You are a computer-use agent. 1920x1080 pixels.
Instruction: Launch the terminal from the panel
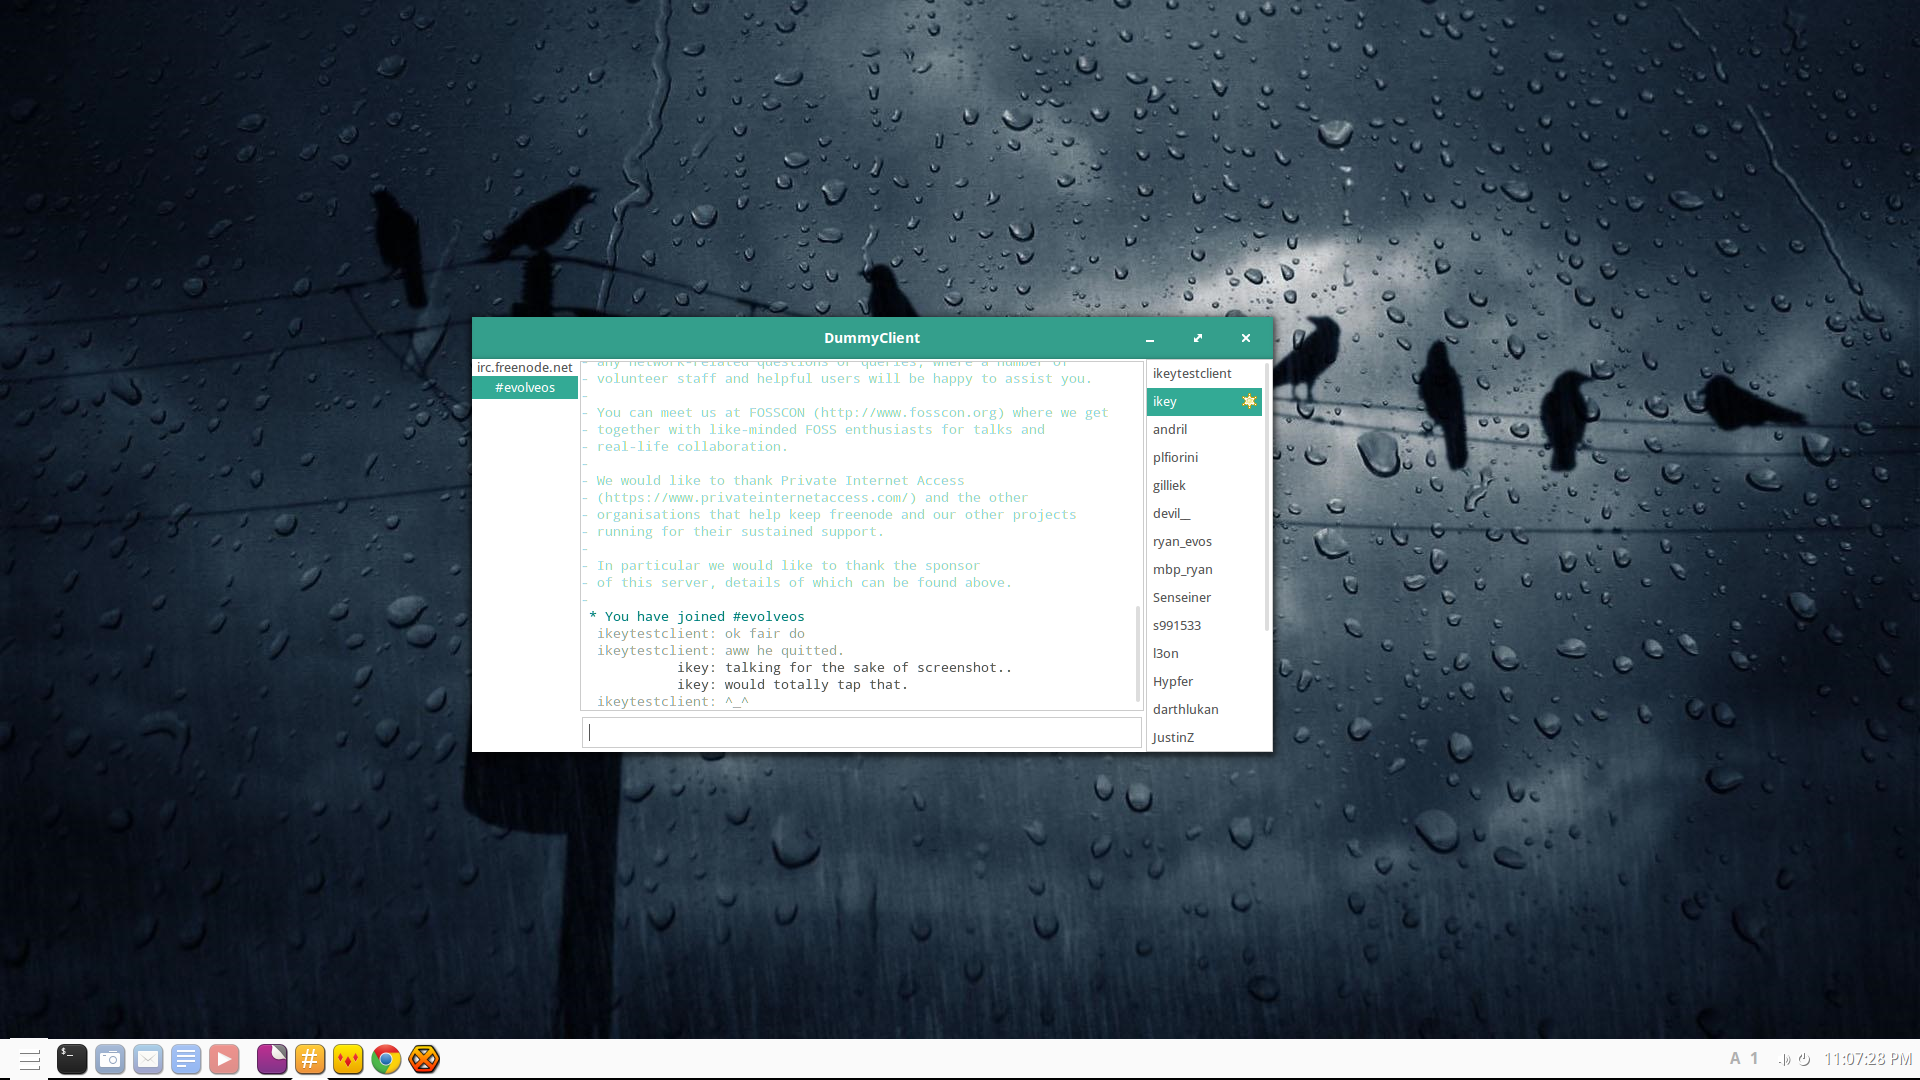click(72, 1059)
